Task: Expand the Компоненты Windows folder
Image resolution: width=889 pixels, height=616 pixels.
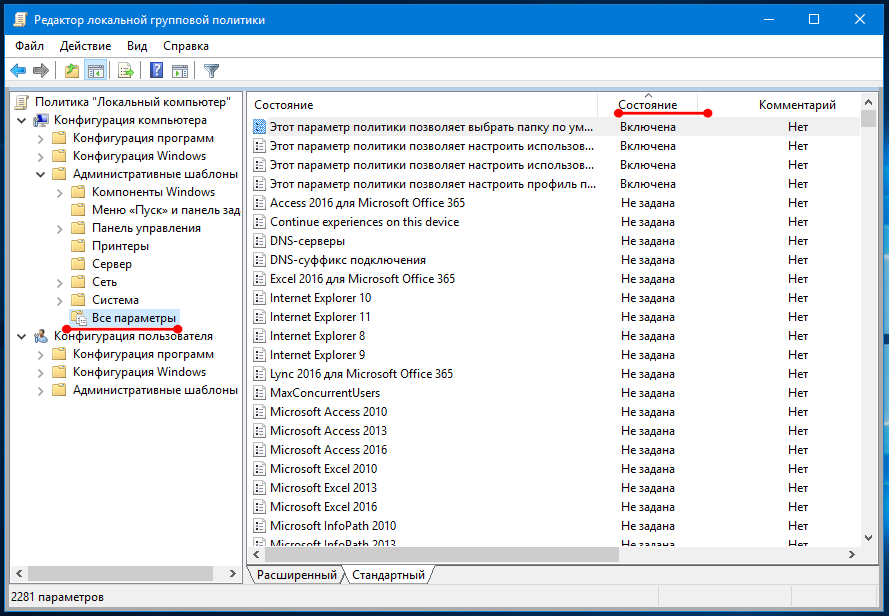Action: pos(60,193)
